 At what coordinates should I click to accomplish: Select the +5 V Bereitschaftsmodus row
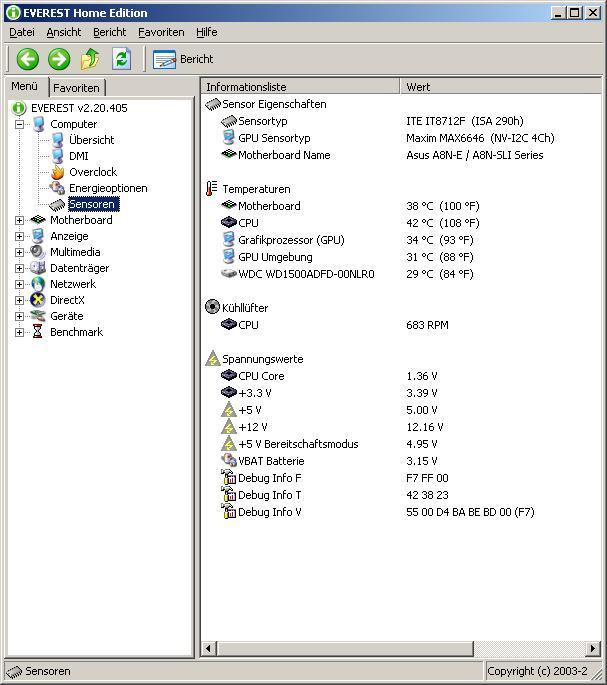401,444
